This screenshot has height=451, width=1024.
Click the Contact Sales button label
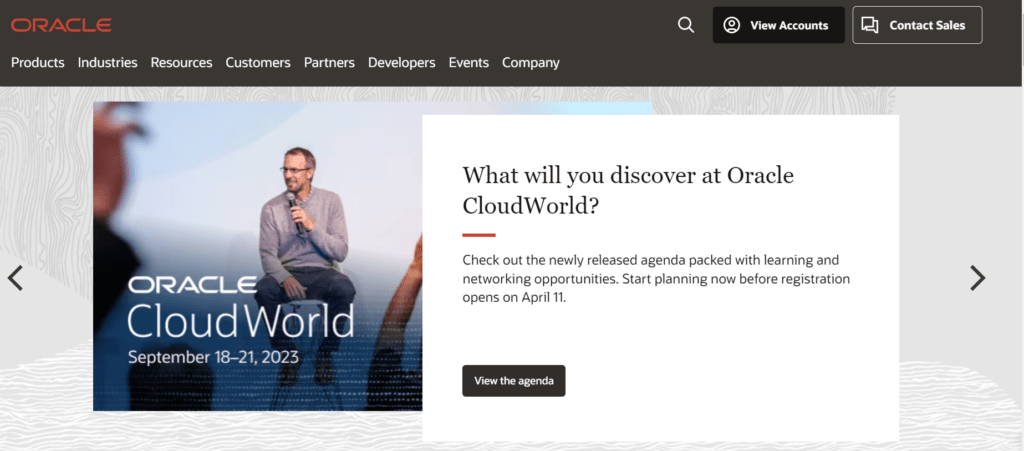point(927,25)
